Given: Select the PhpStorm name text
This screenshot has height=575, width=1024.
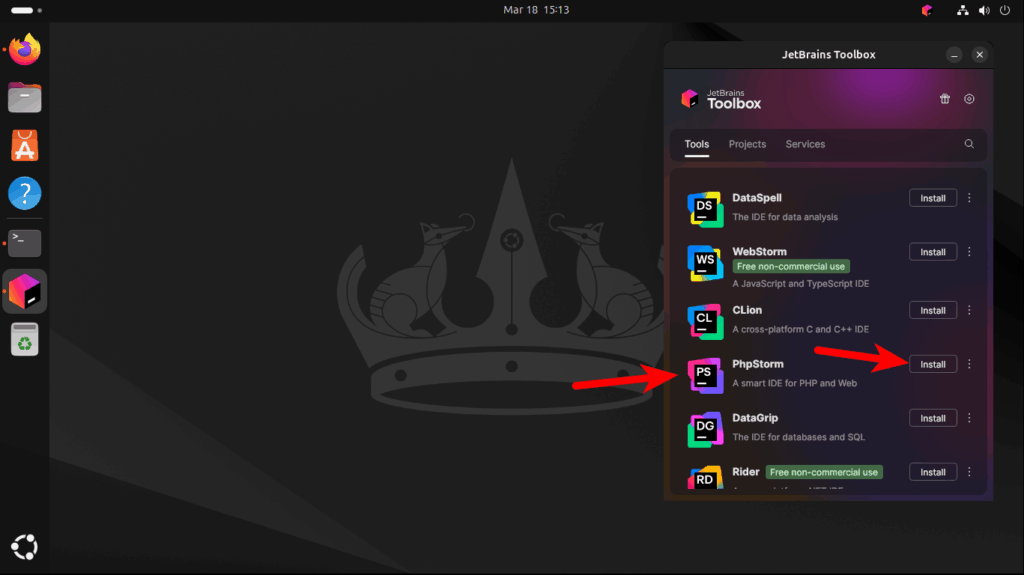Looking at the screenshot, I should tap(758, 364).
